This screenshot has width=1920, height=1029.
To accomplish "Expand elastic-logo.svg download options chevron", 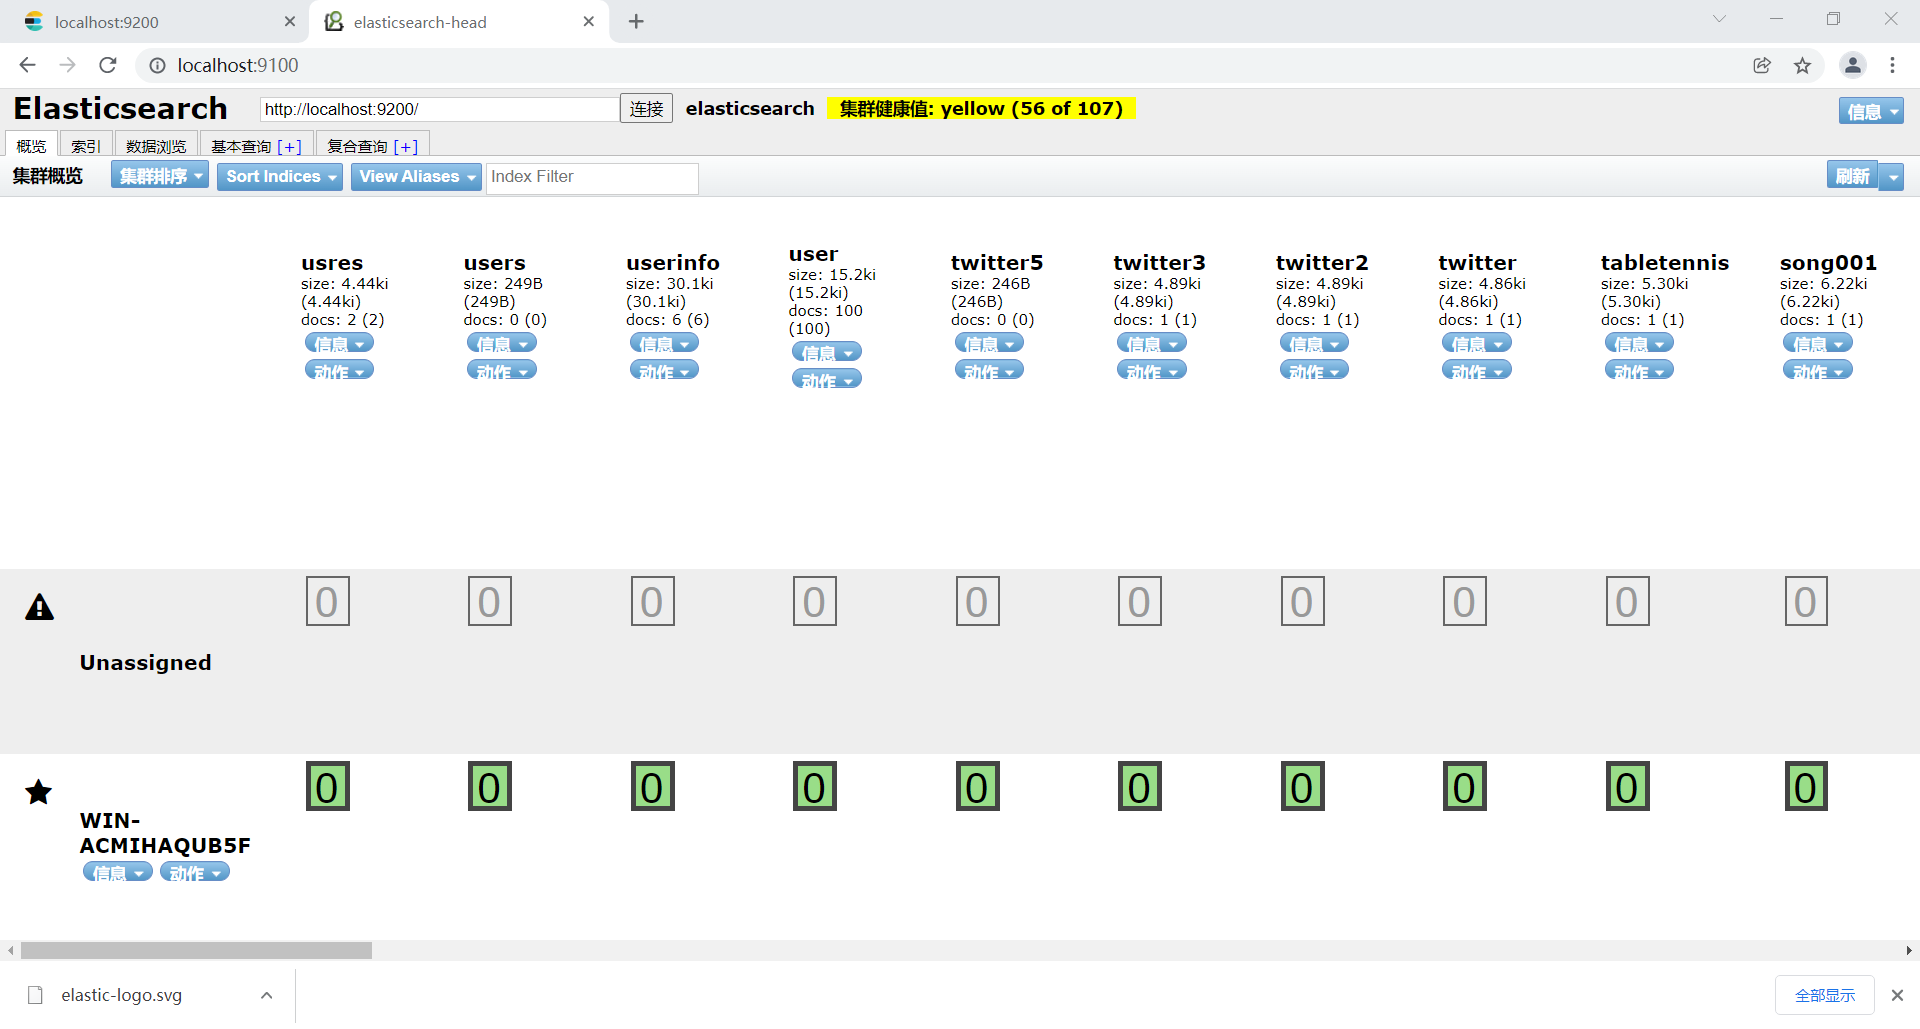I will tap(267, 995).
